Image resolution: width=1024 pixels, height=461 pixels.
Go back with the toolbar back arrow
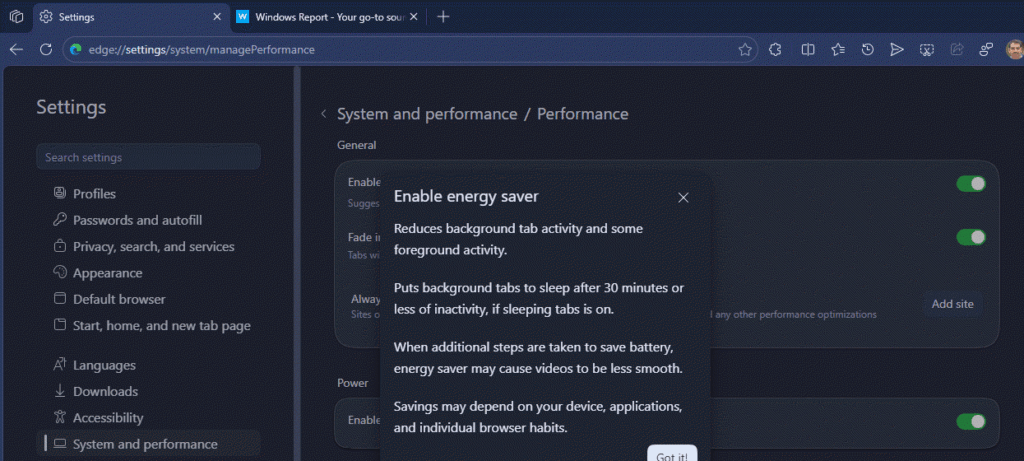point(16,50)
